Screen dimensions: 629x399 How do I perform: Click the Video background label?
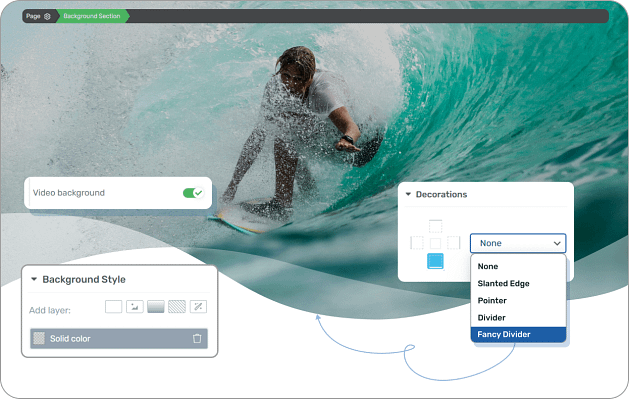[69, 193]
